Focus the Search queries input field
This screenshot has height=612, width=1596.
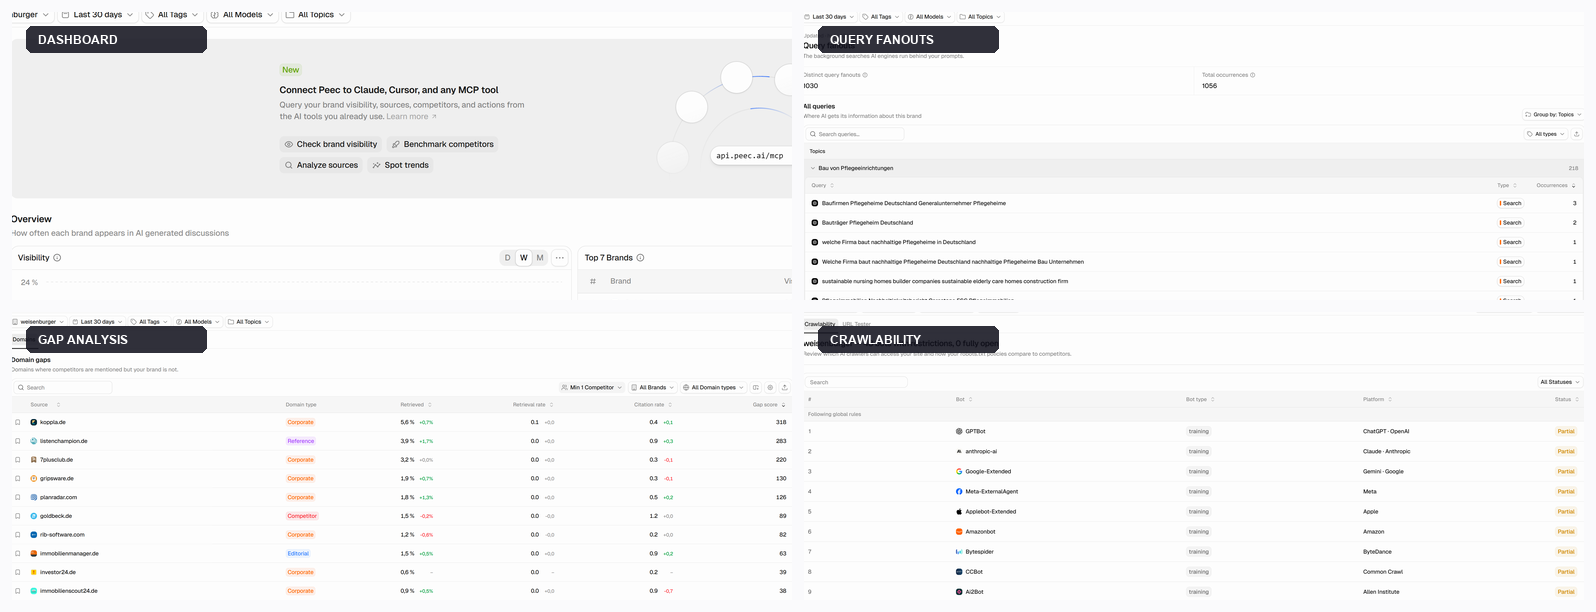[x=854, y=134]
